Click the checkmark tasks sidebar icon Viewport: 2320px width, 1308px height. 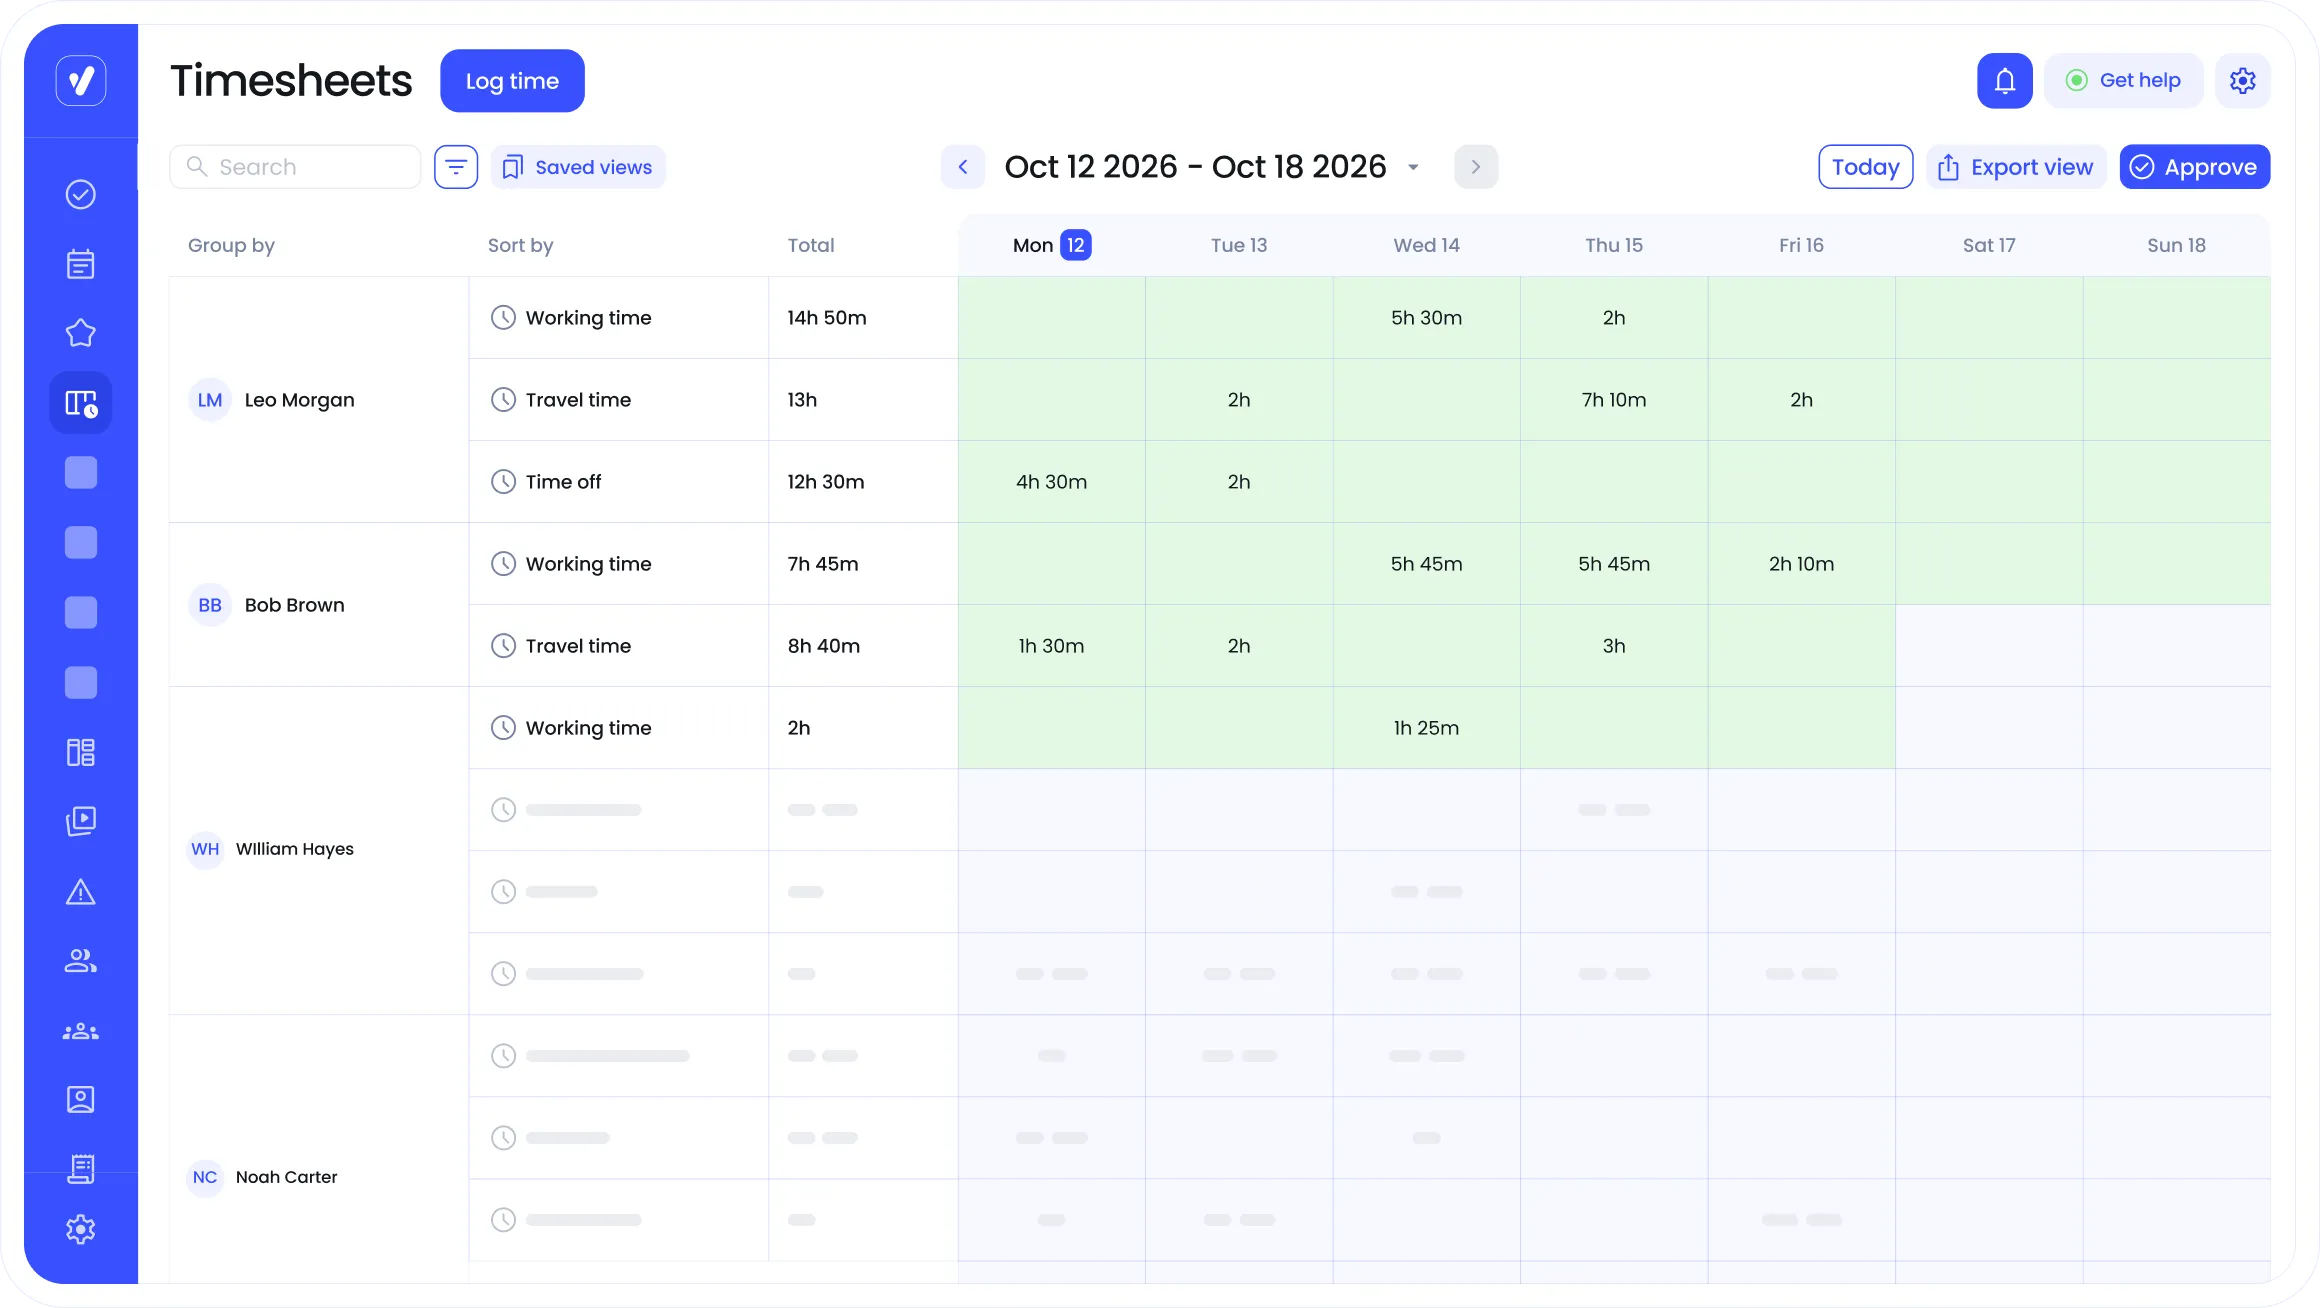pyautogui.click(x=81, y=194)
